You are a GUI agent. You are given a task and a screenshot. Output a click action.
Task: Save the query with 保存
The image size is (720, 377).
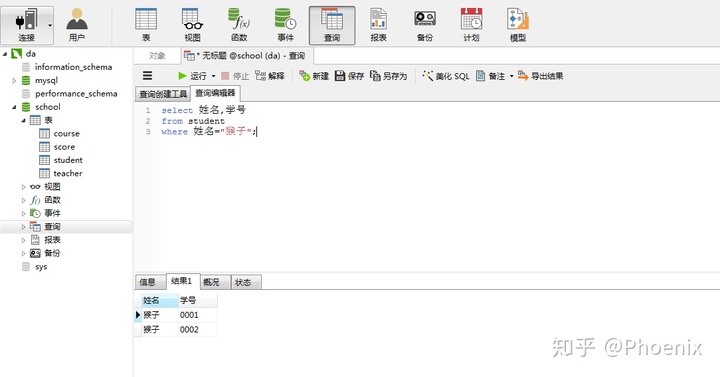349,76
